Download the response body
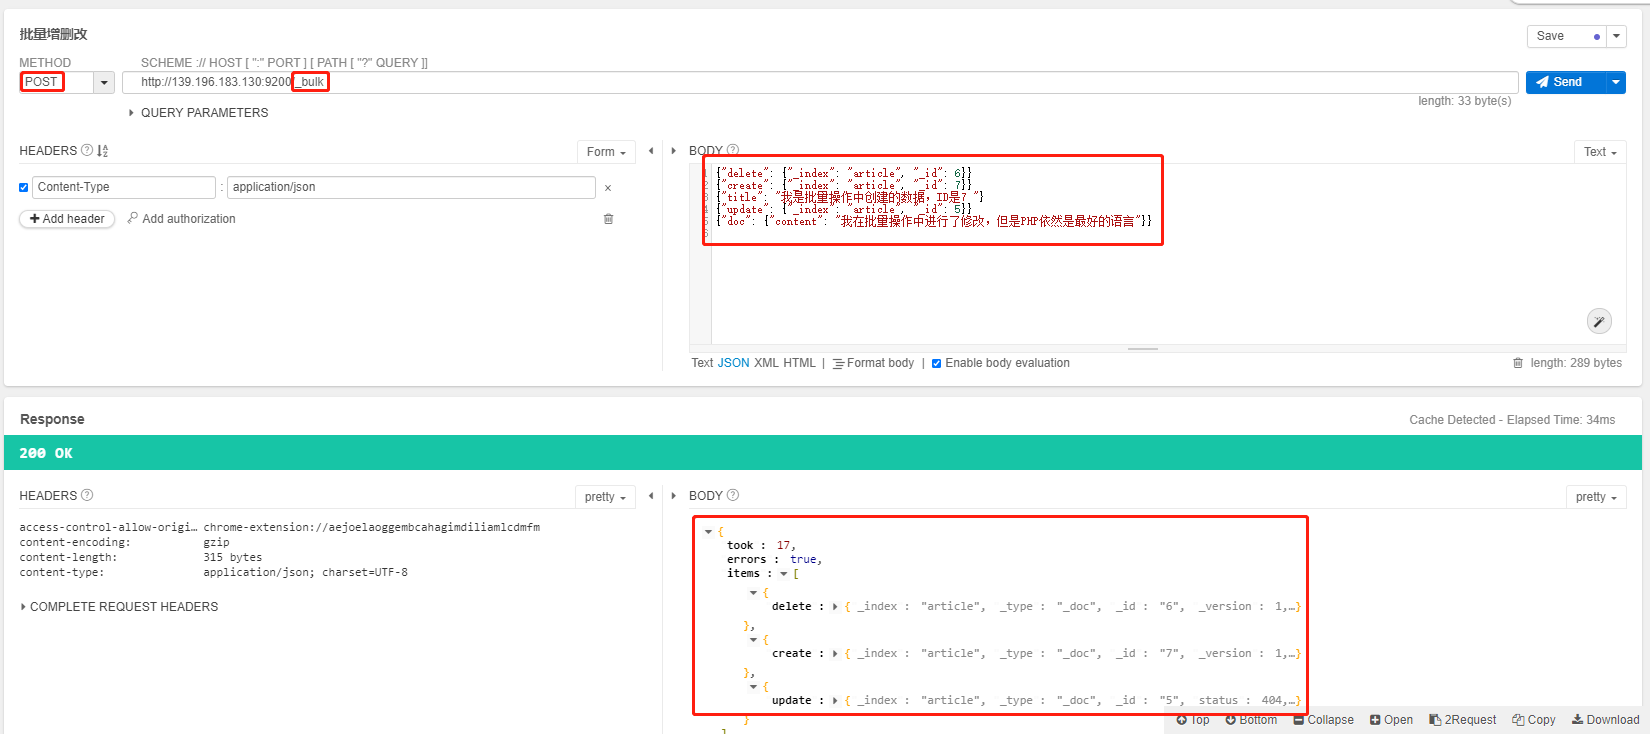 coord(1605,720)
